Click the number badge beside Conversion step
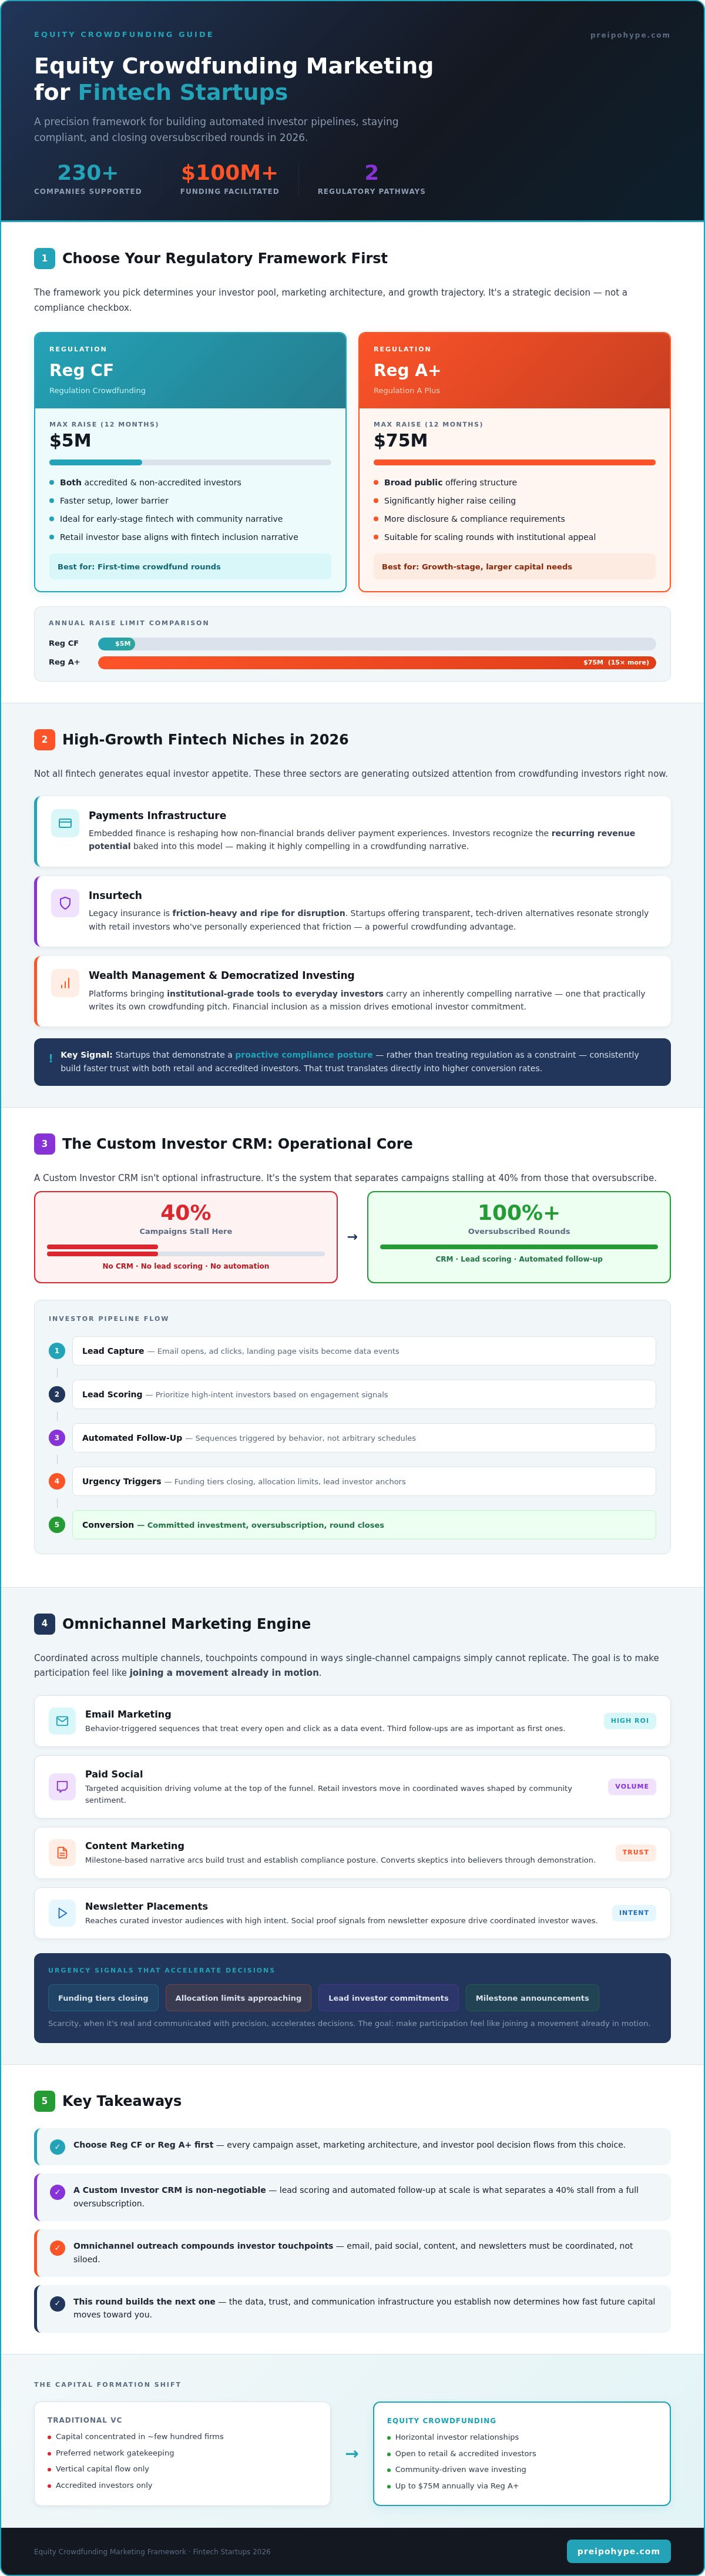This screenshot has width=705, height=2576. pos(57,1525)
